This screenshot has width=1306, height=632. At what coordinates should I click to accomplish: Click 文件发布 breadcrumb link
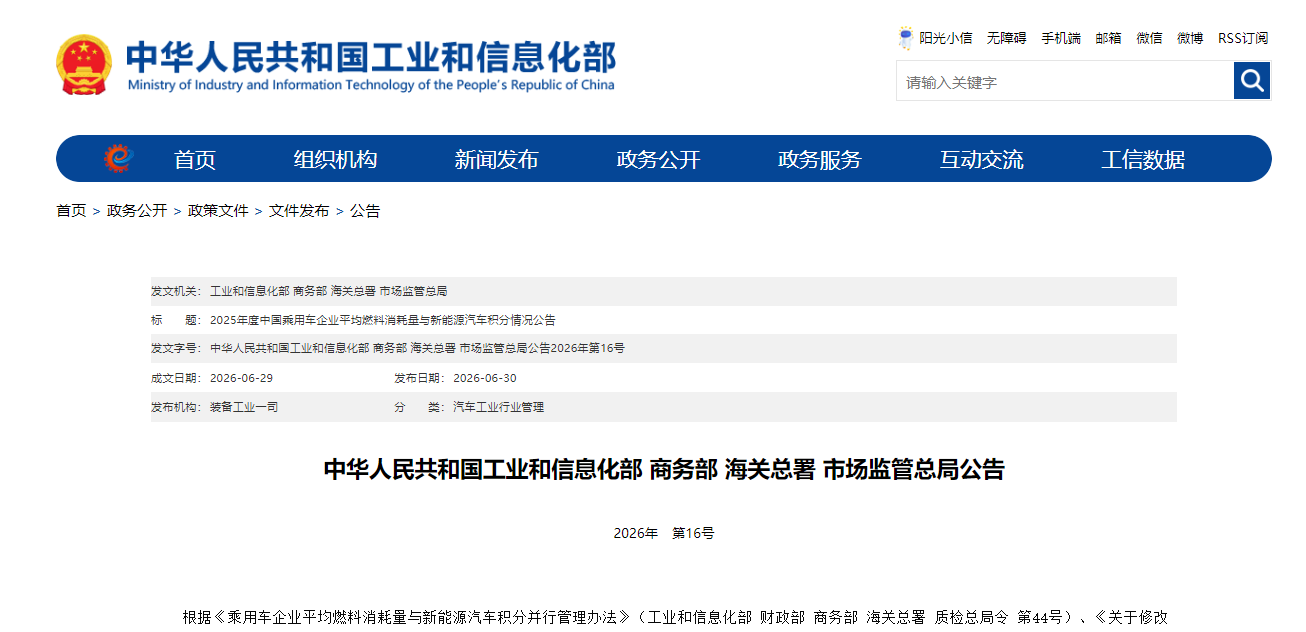coord(299,211)
